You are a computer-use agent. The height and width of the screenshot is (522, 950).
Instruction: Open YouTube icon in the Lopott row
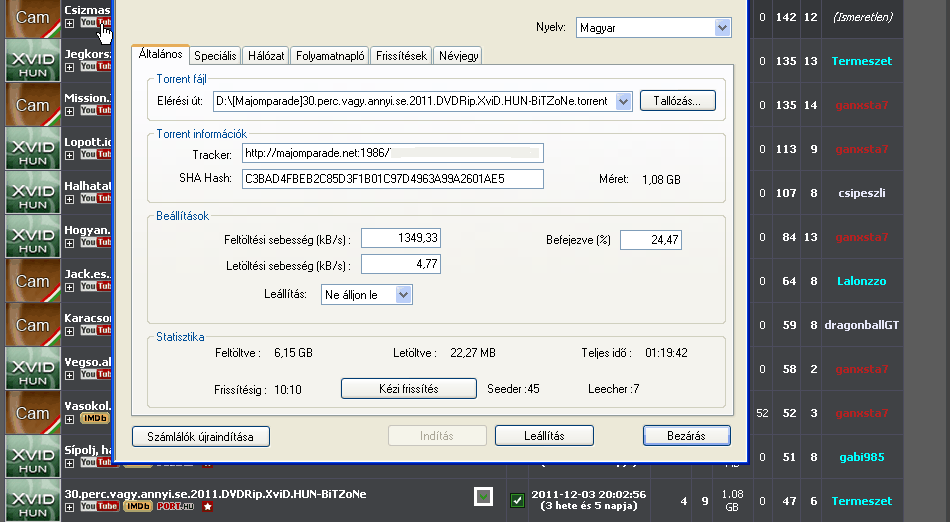pyautogui.click(x=96, y=154)
